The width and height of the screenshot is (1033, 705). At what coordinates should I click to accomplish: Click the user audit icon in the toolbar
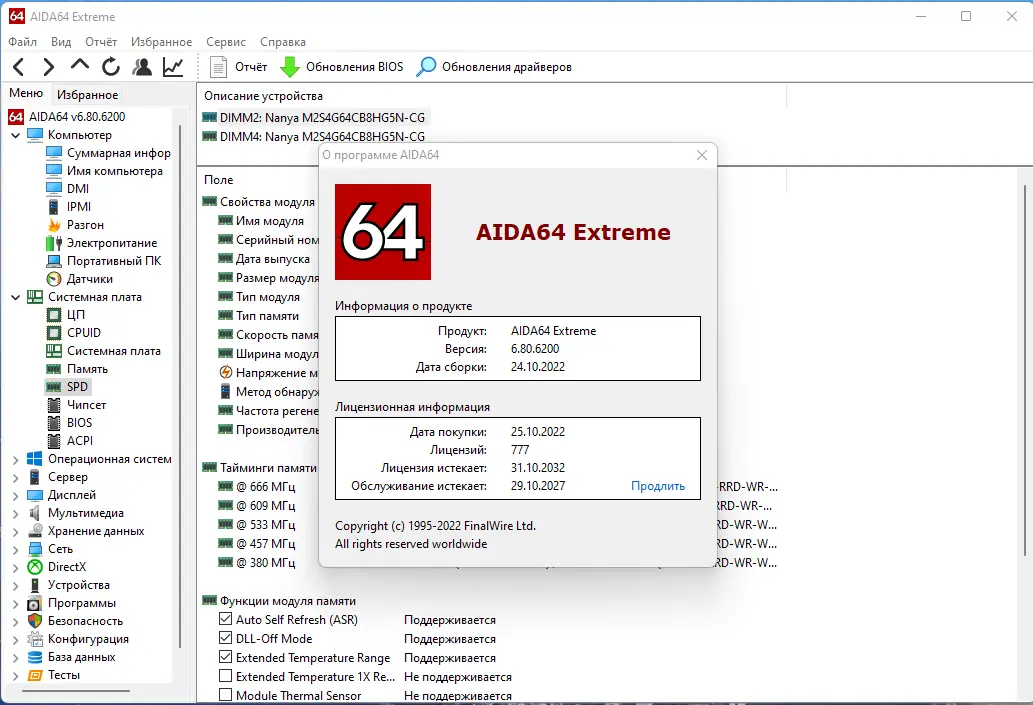(142, 66)
